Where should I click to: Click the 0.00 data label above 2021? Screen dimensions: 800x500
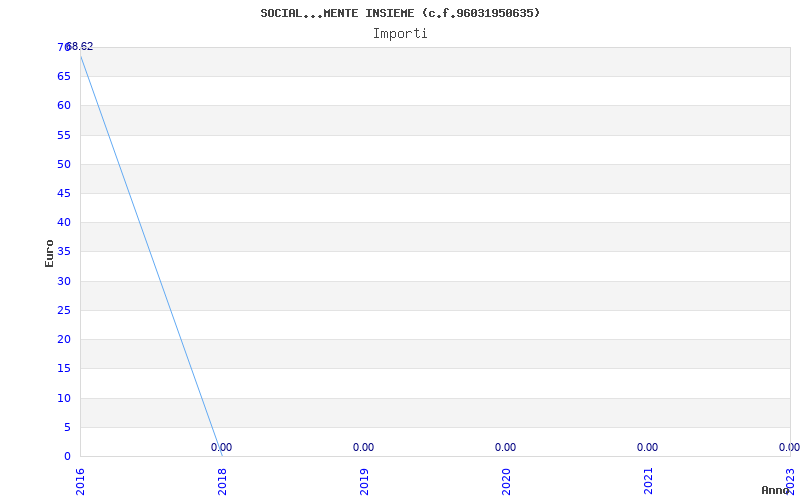(647, 447)
